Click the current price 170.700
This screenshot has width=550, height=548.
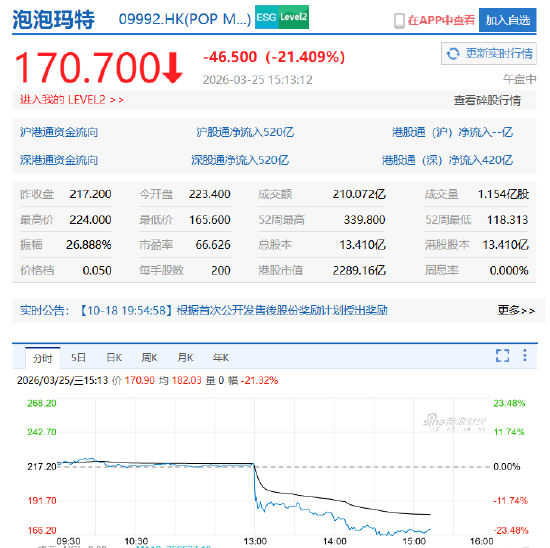click(87, 67)
